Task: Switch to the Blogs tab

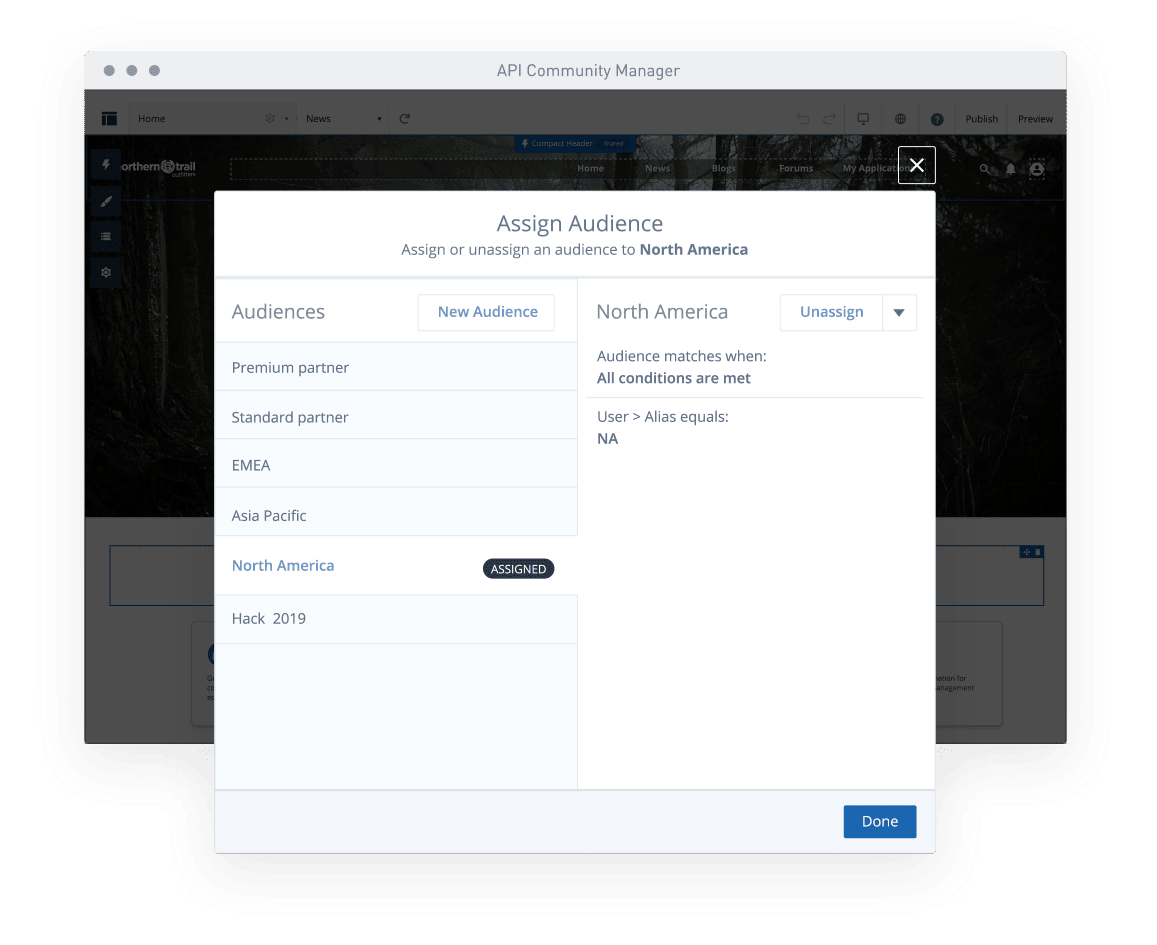Action: tap(723, 168)
